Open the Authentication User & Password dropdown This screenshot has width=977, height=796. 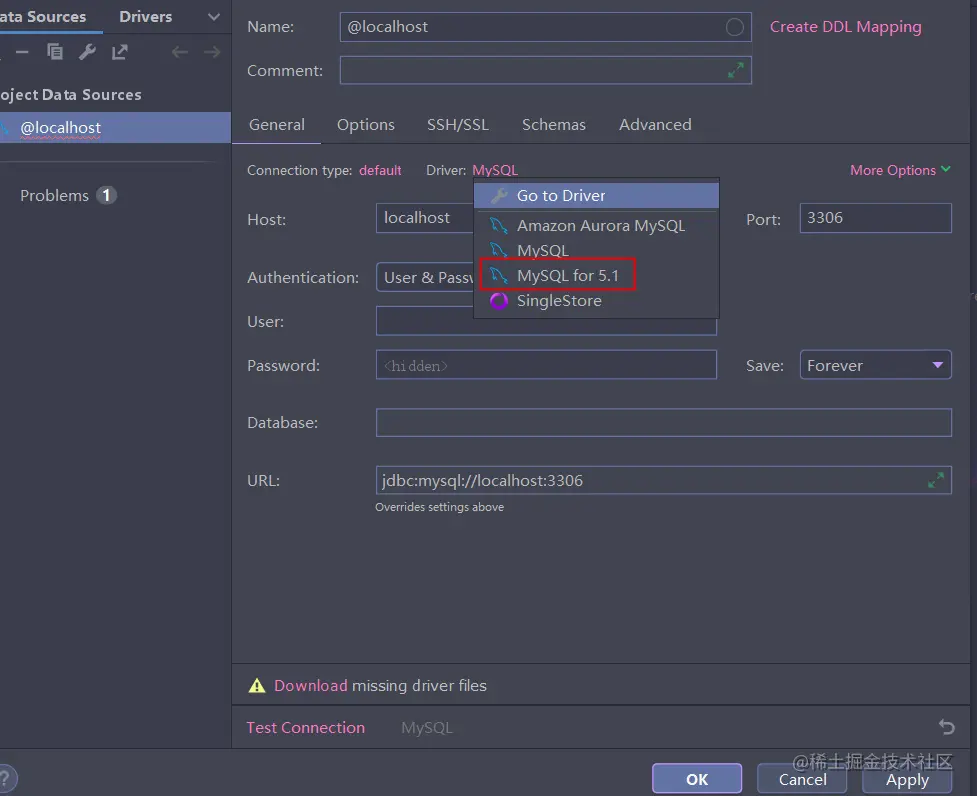(x=425, y=277)
